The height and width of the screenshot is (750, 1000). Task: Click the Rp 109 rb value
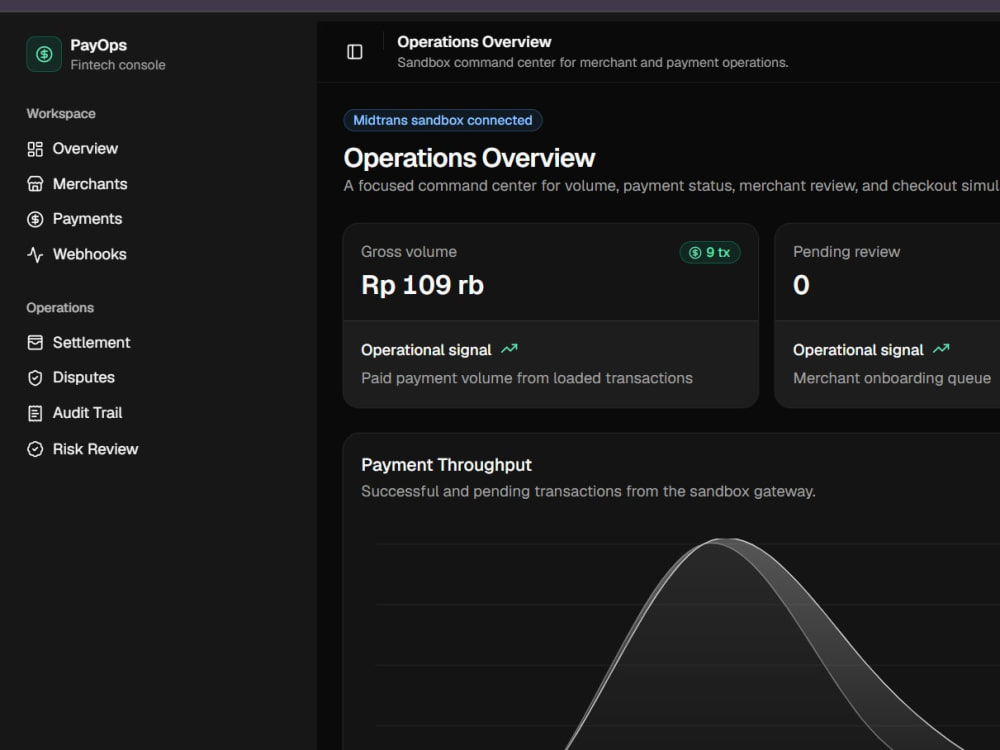(422, 285)
